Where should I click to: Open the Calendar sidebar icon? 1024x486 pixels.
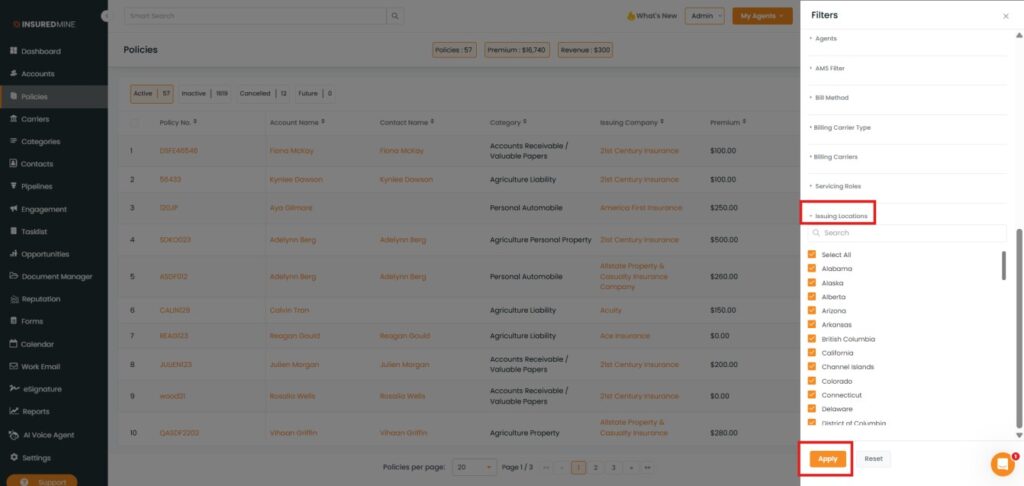(13, 344)
